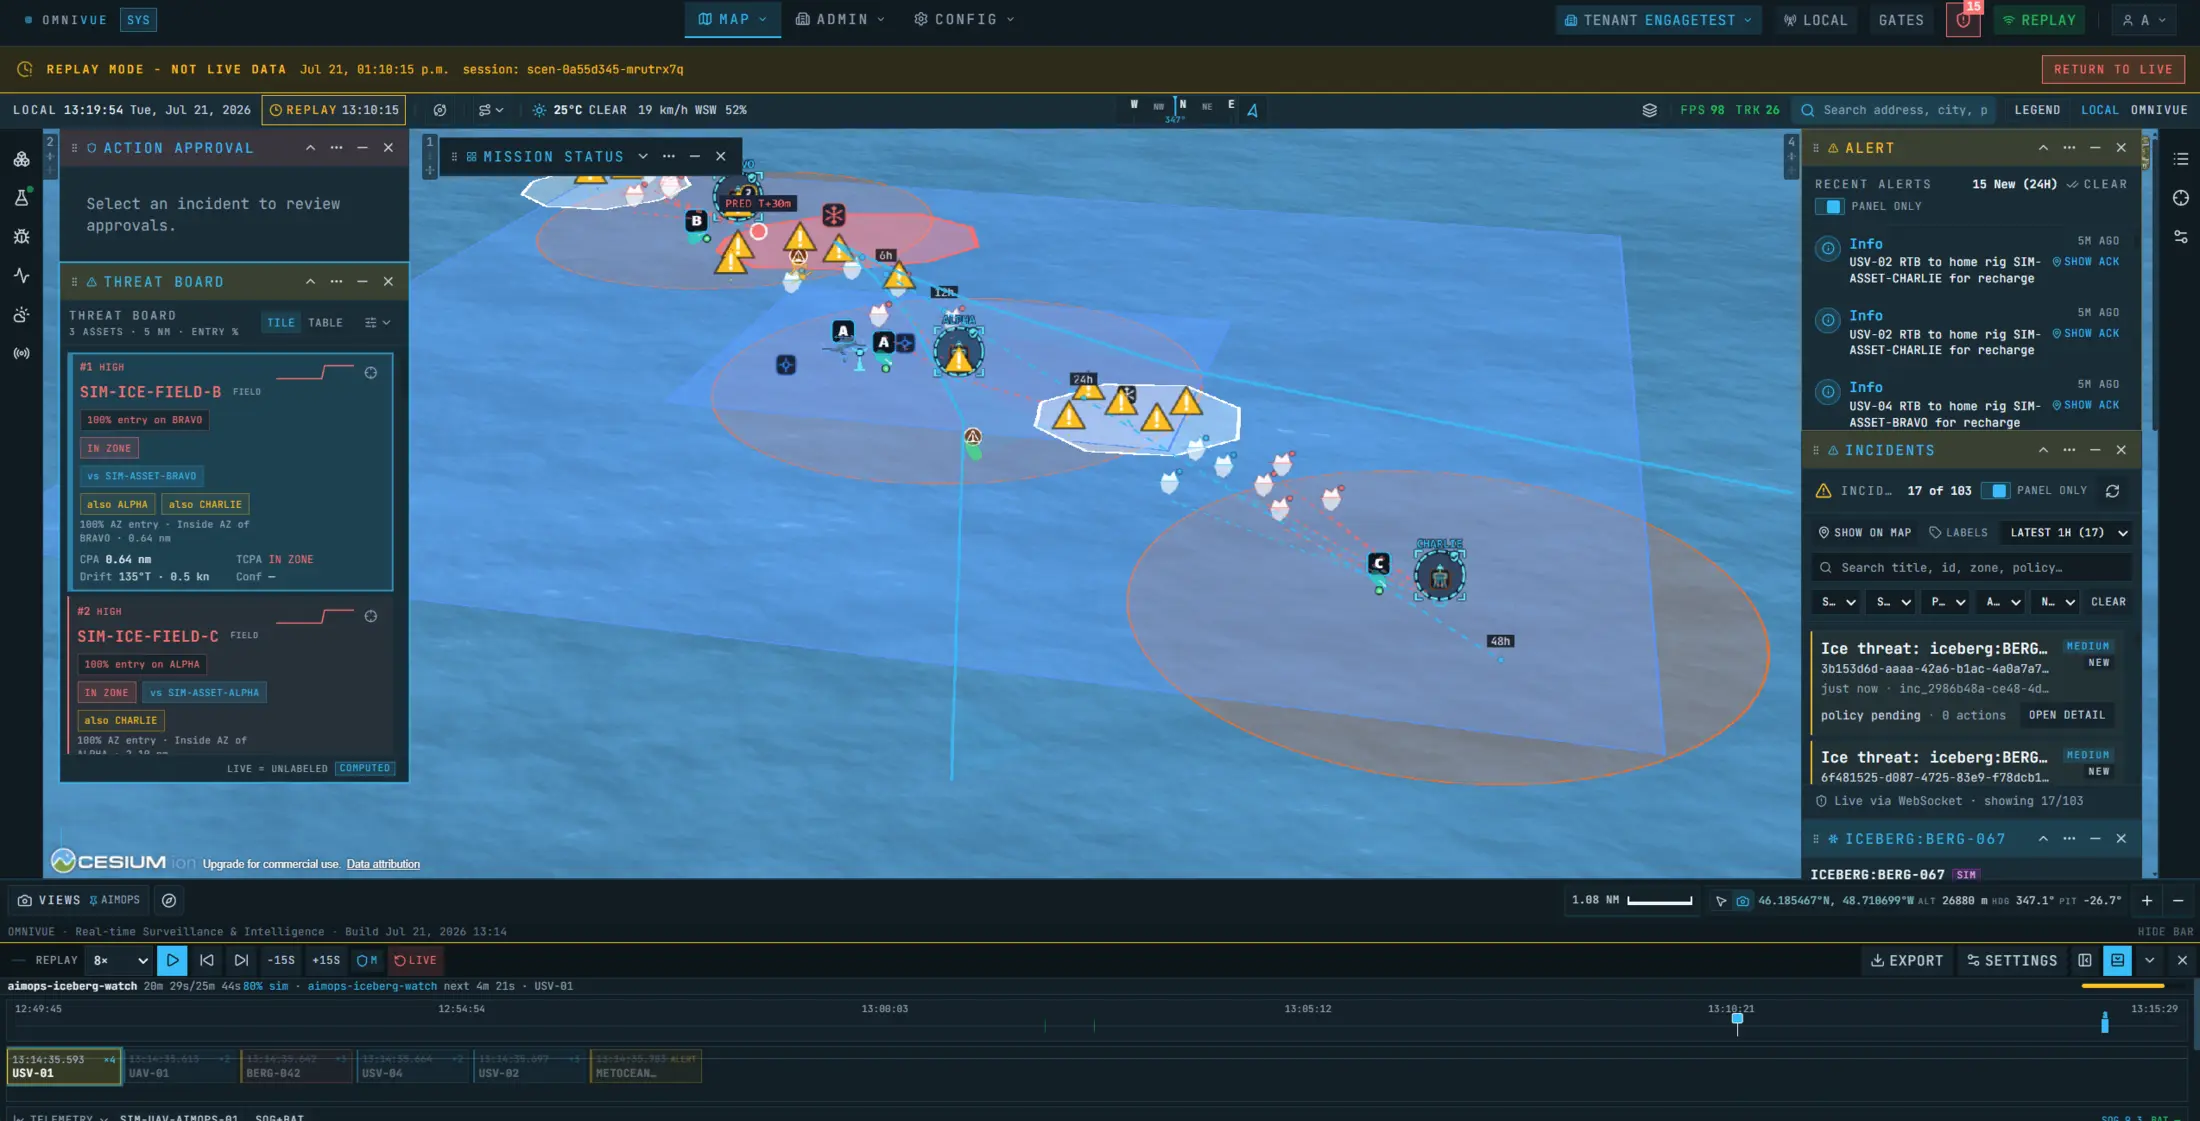Toggle PANEL ONLY in Alert panel
This screenshot has height=1121, width=2200.
1830,206
